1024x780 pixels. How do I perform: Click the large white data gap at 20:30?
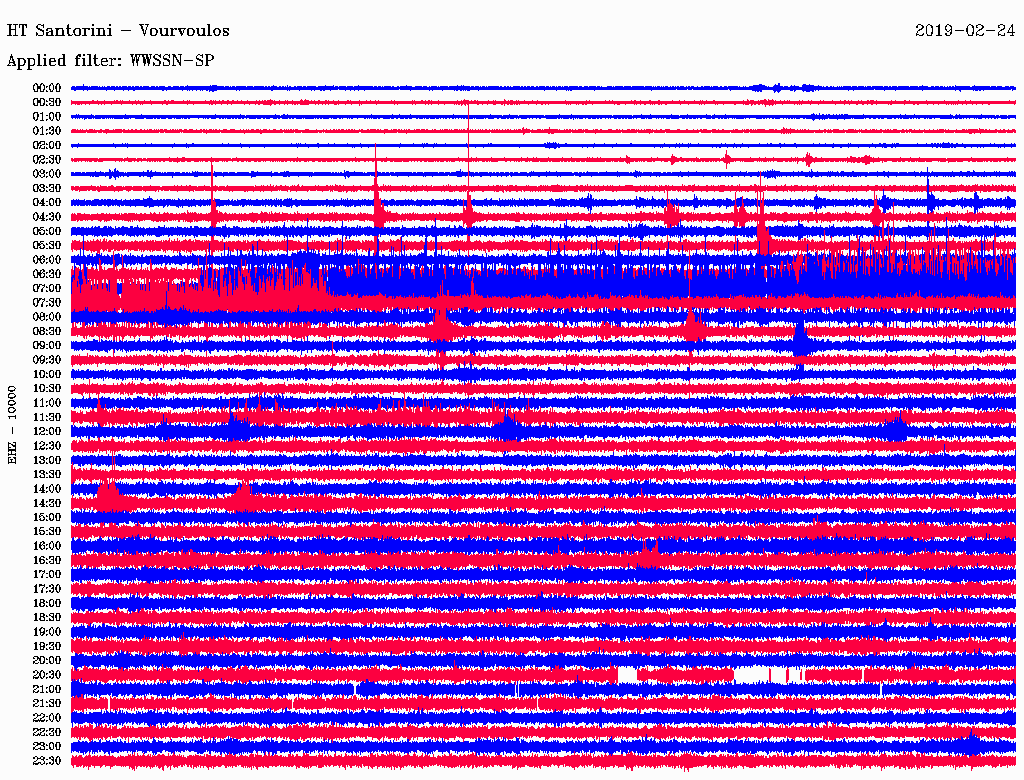[x=751, y=675]
